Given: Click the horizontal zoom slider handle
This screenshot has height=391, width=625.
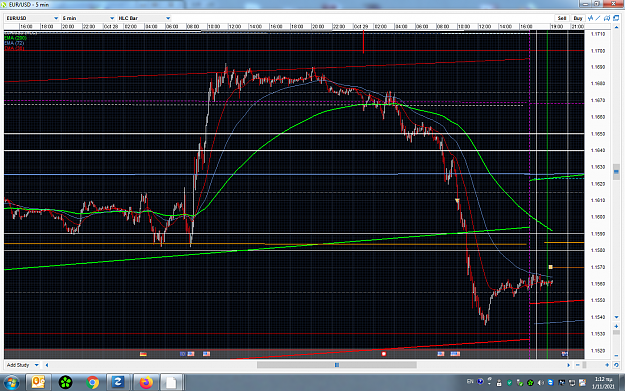Looking at the screenshot, I should click(584, 365).
